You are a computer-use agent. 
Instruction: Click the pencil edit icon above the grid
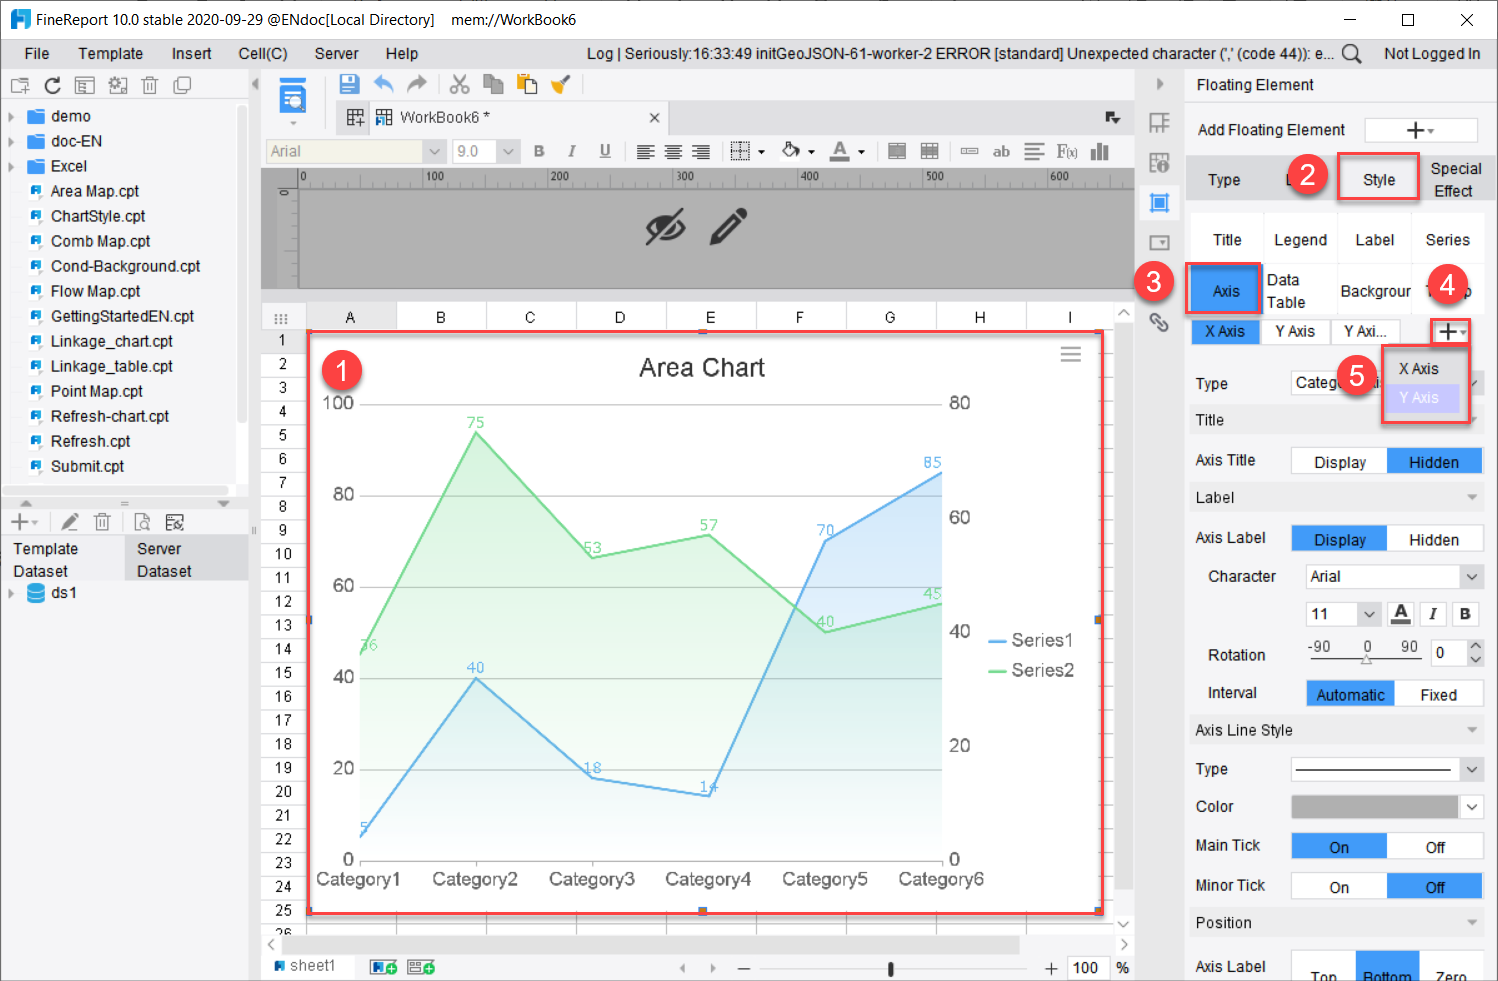[729, 227]
